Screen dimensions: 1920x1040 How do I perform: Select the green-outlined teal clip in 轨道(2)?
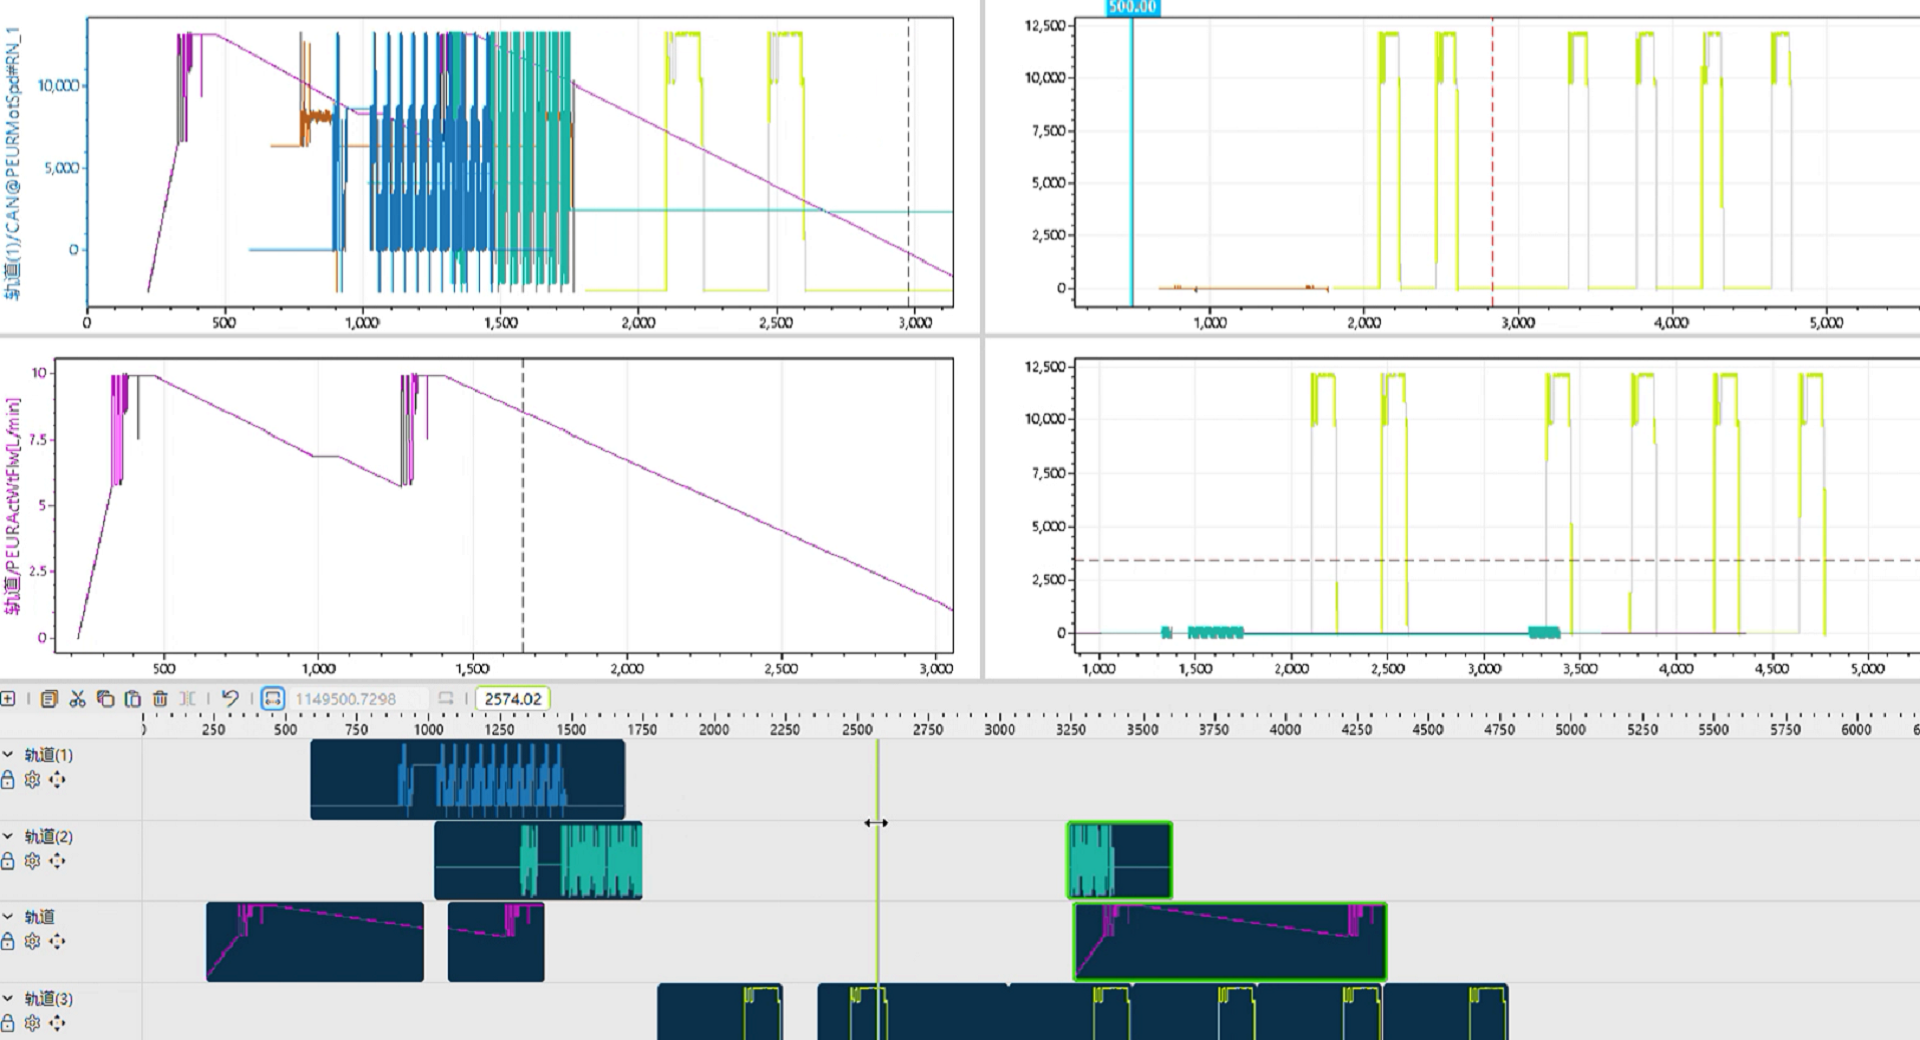[x=1119, y=860]
